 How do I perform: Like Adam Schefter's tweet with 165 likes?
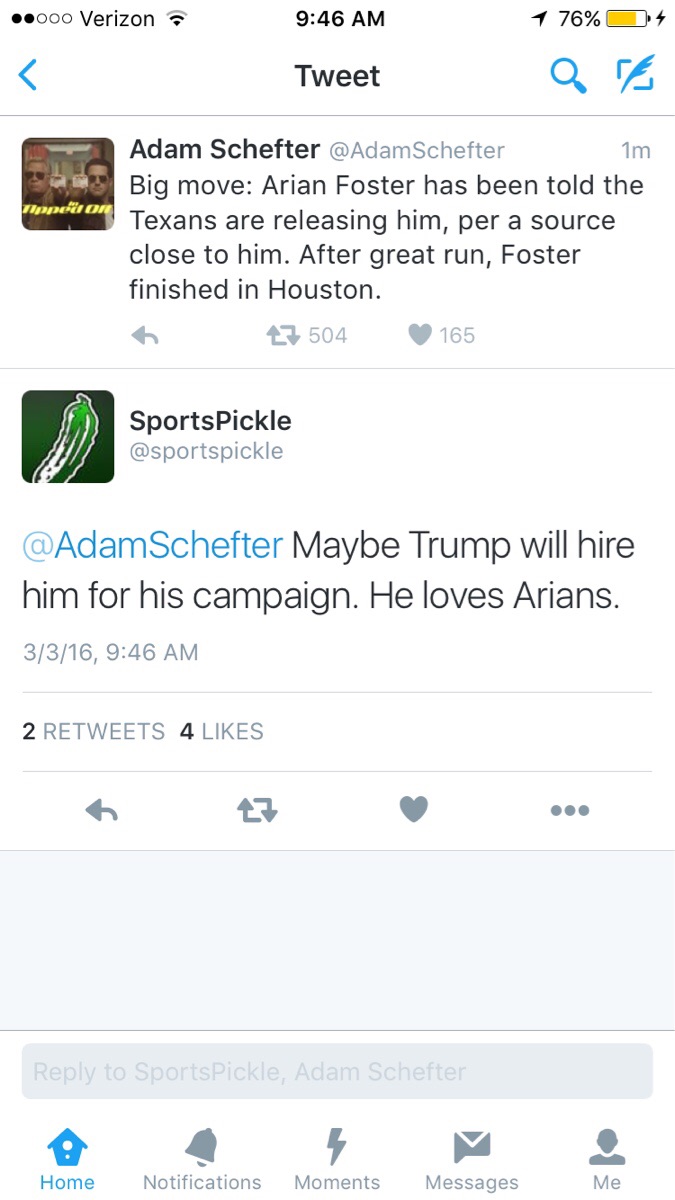pos(420,336)
